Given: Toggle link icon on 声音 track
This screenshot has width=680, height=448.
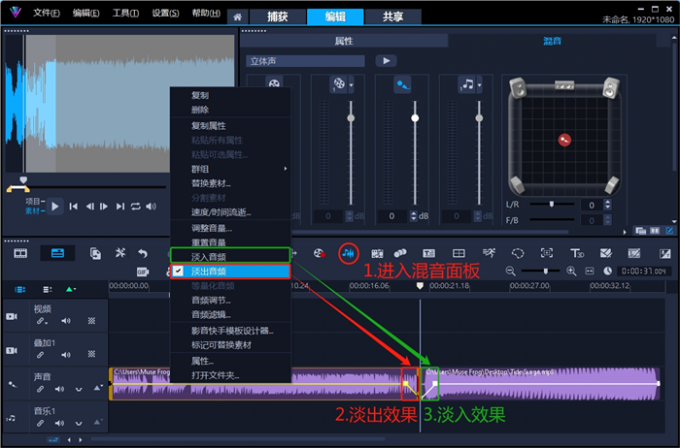Looking at the screenshot, I should click(x=40, y=389).
